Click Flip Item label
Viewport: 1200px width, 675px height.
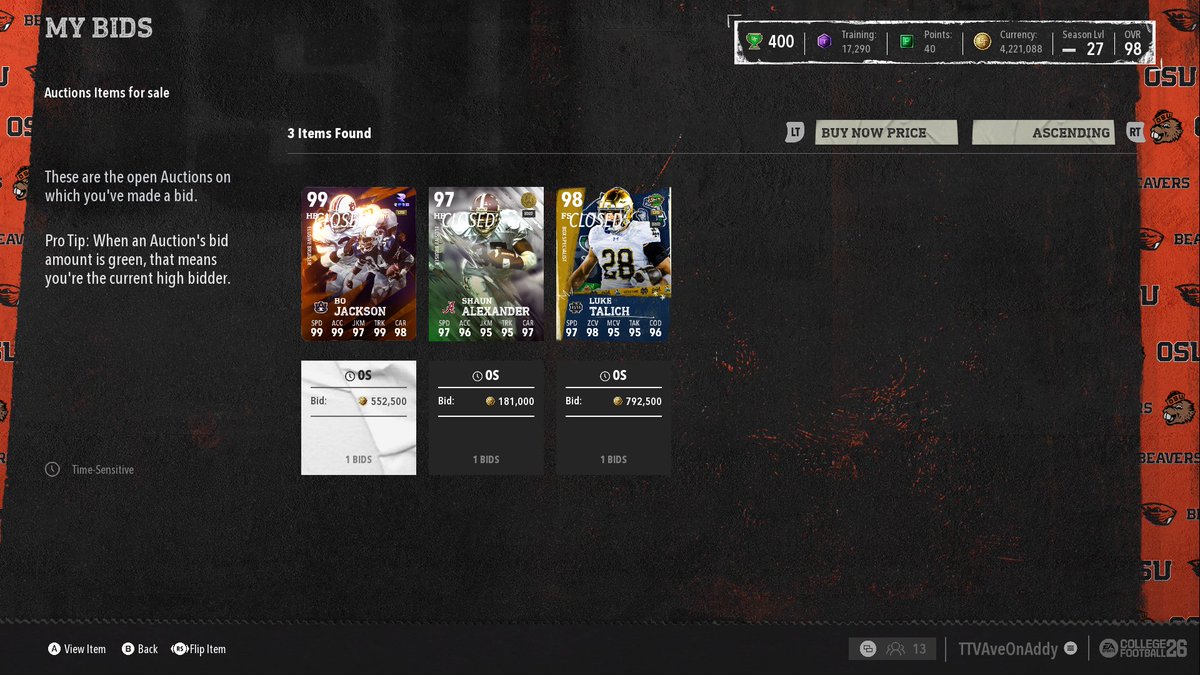click(208, 649)
